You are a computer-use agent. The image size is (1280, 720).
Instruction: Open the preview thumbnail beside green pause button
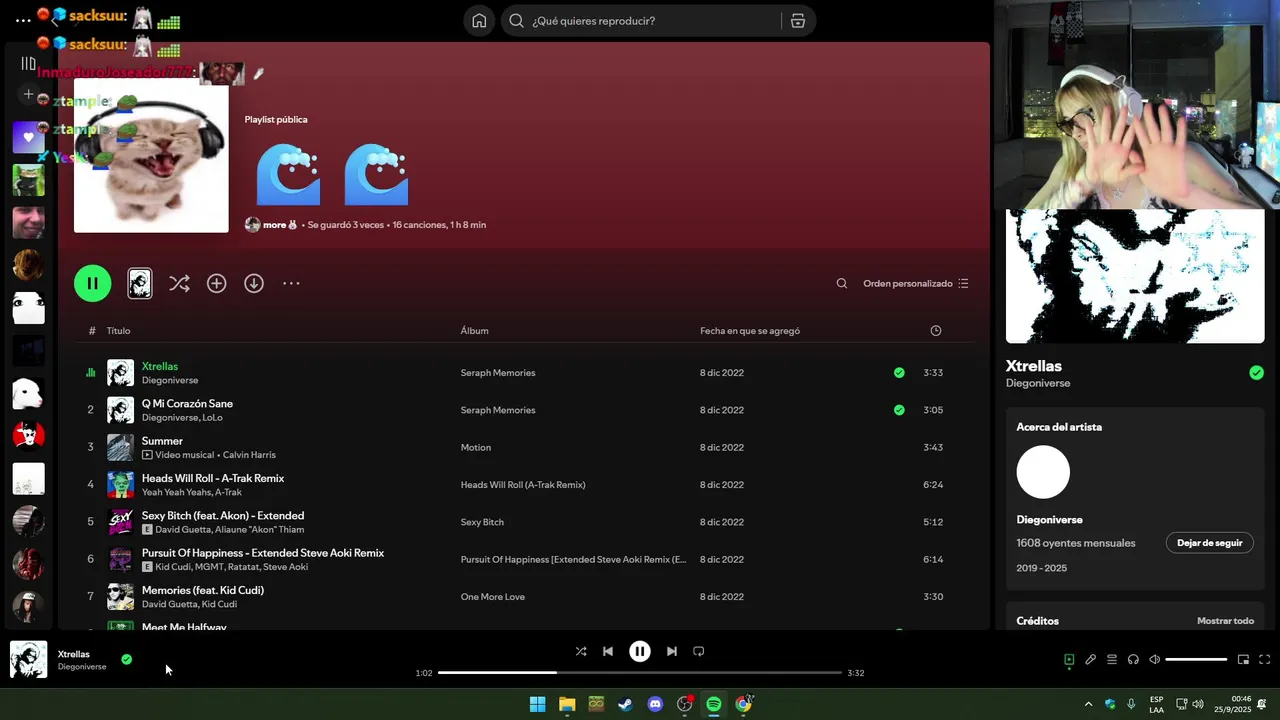[140, 283]
